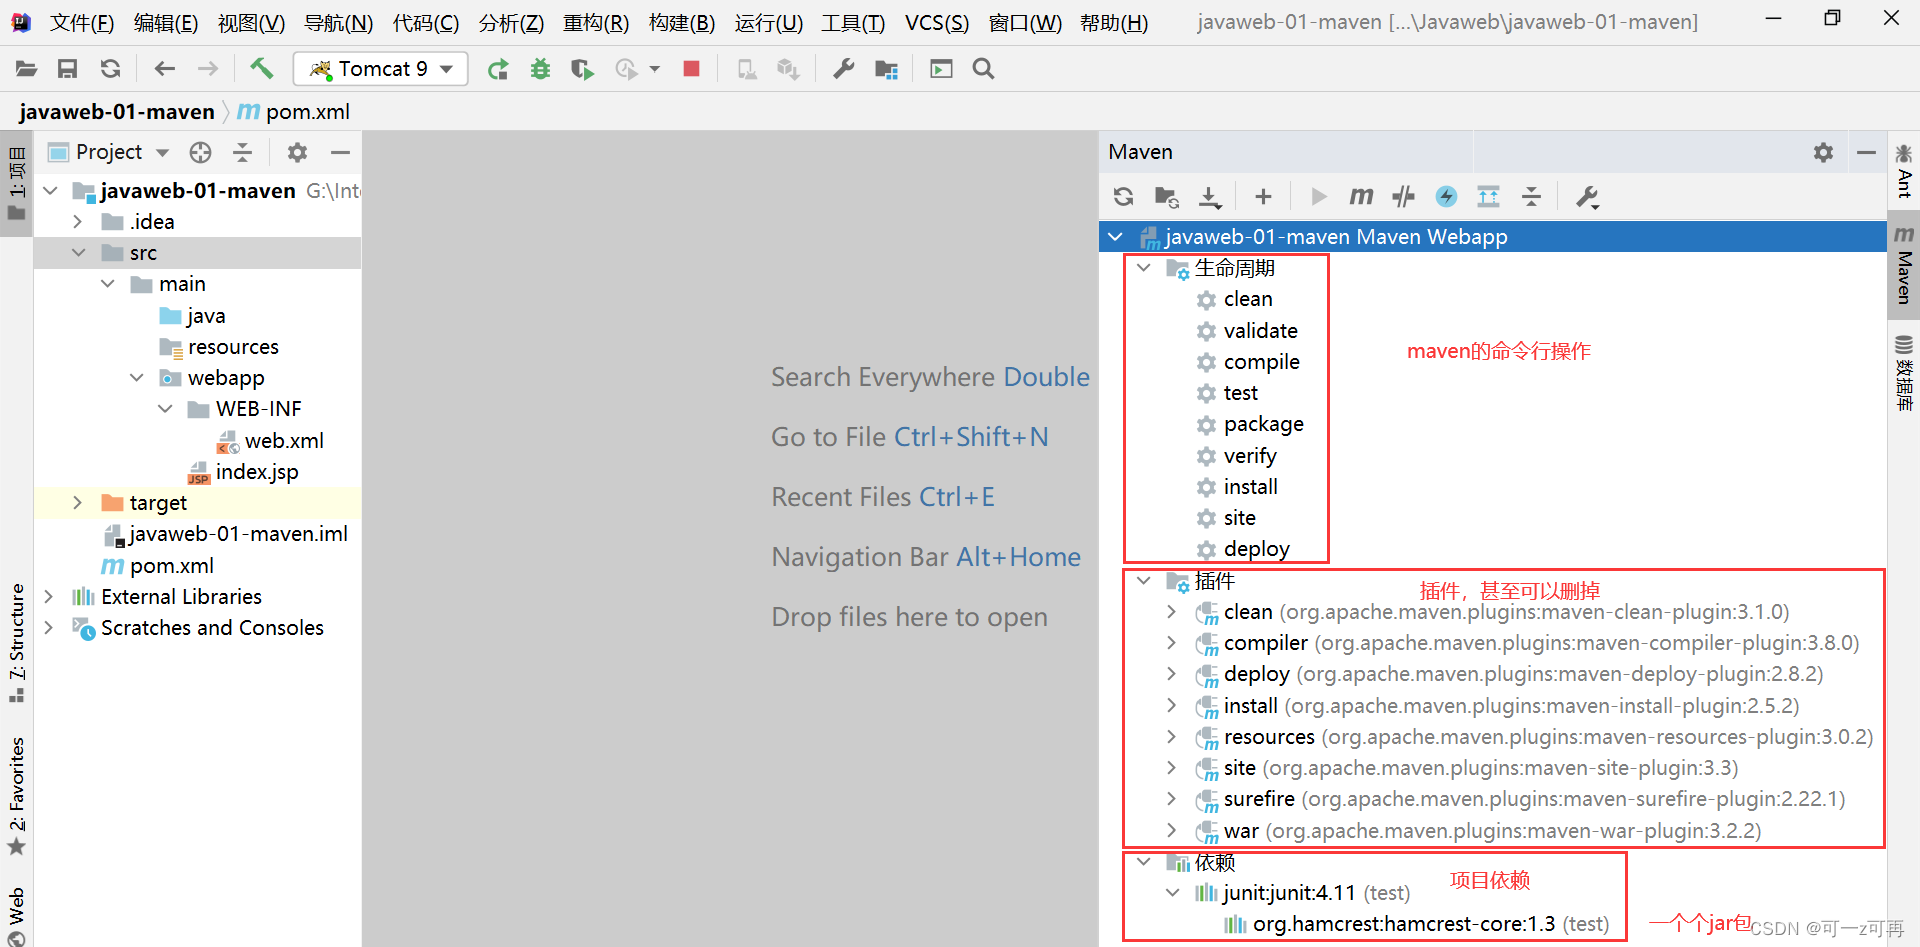This screenshot has width=1920, height=947.
Task: Open the Ant side tab
Action: point(1903,172)
